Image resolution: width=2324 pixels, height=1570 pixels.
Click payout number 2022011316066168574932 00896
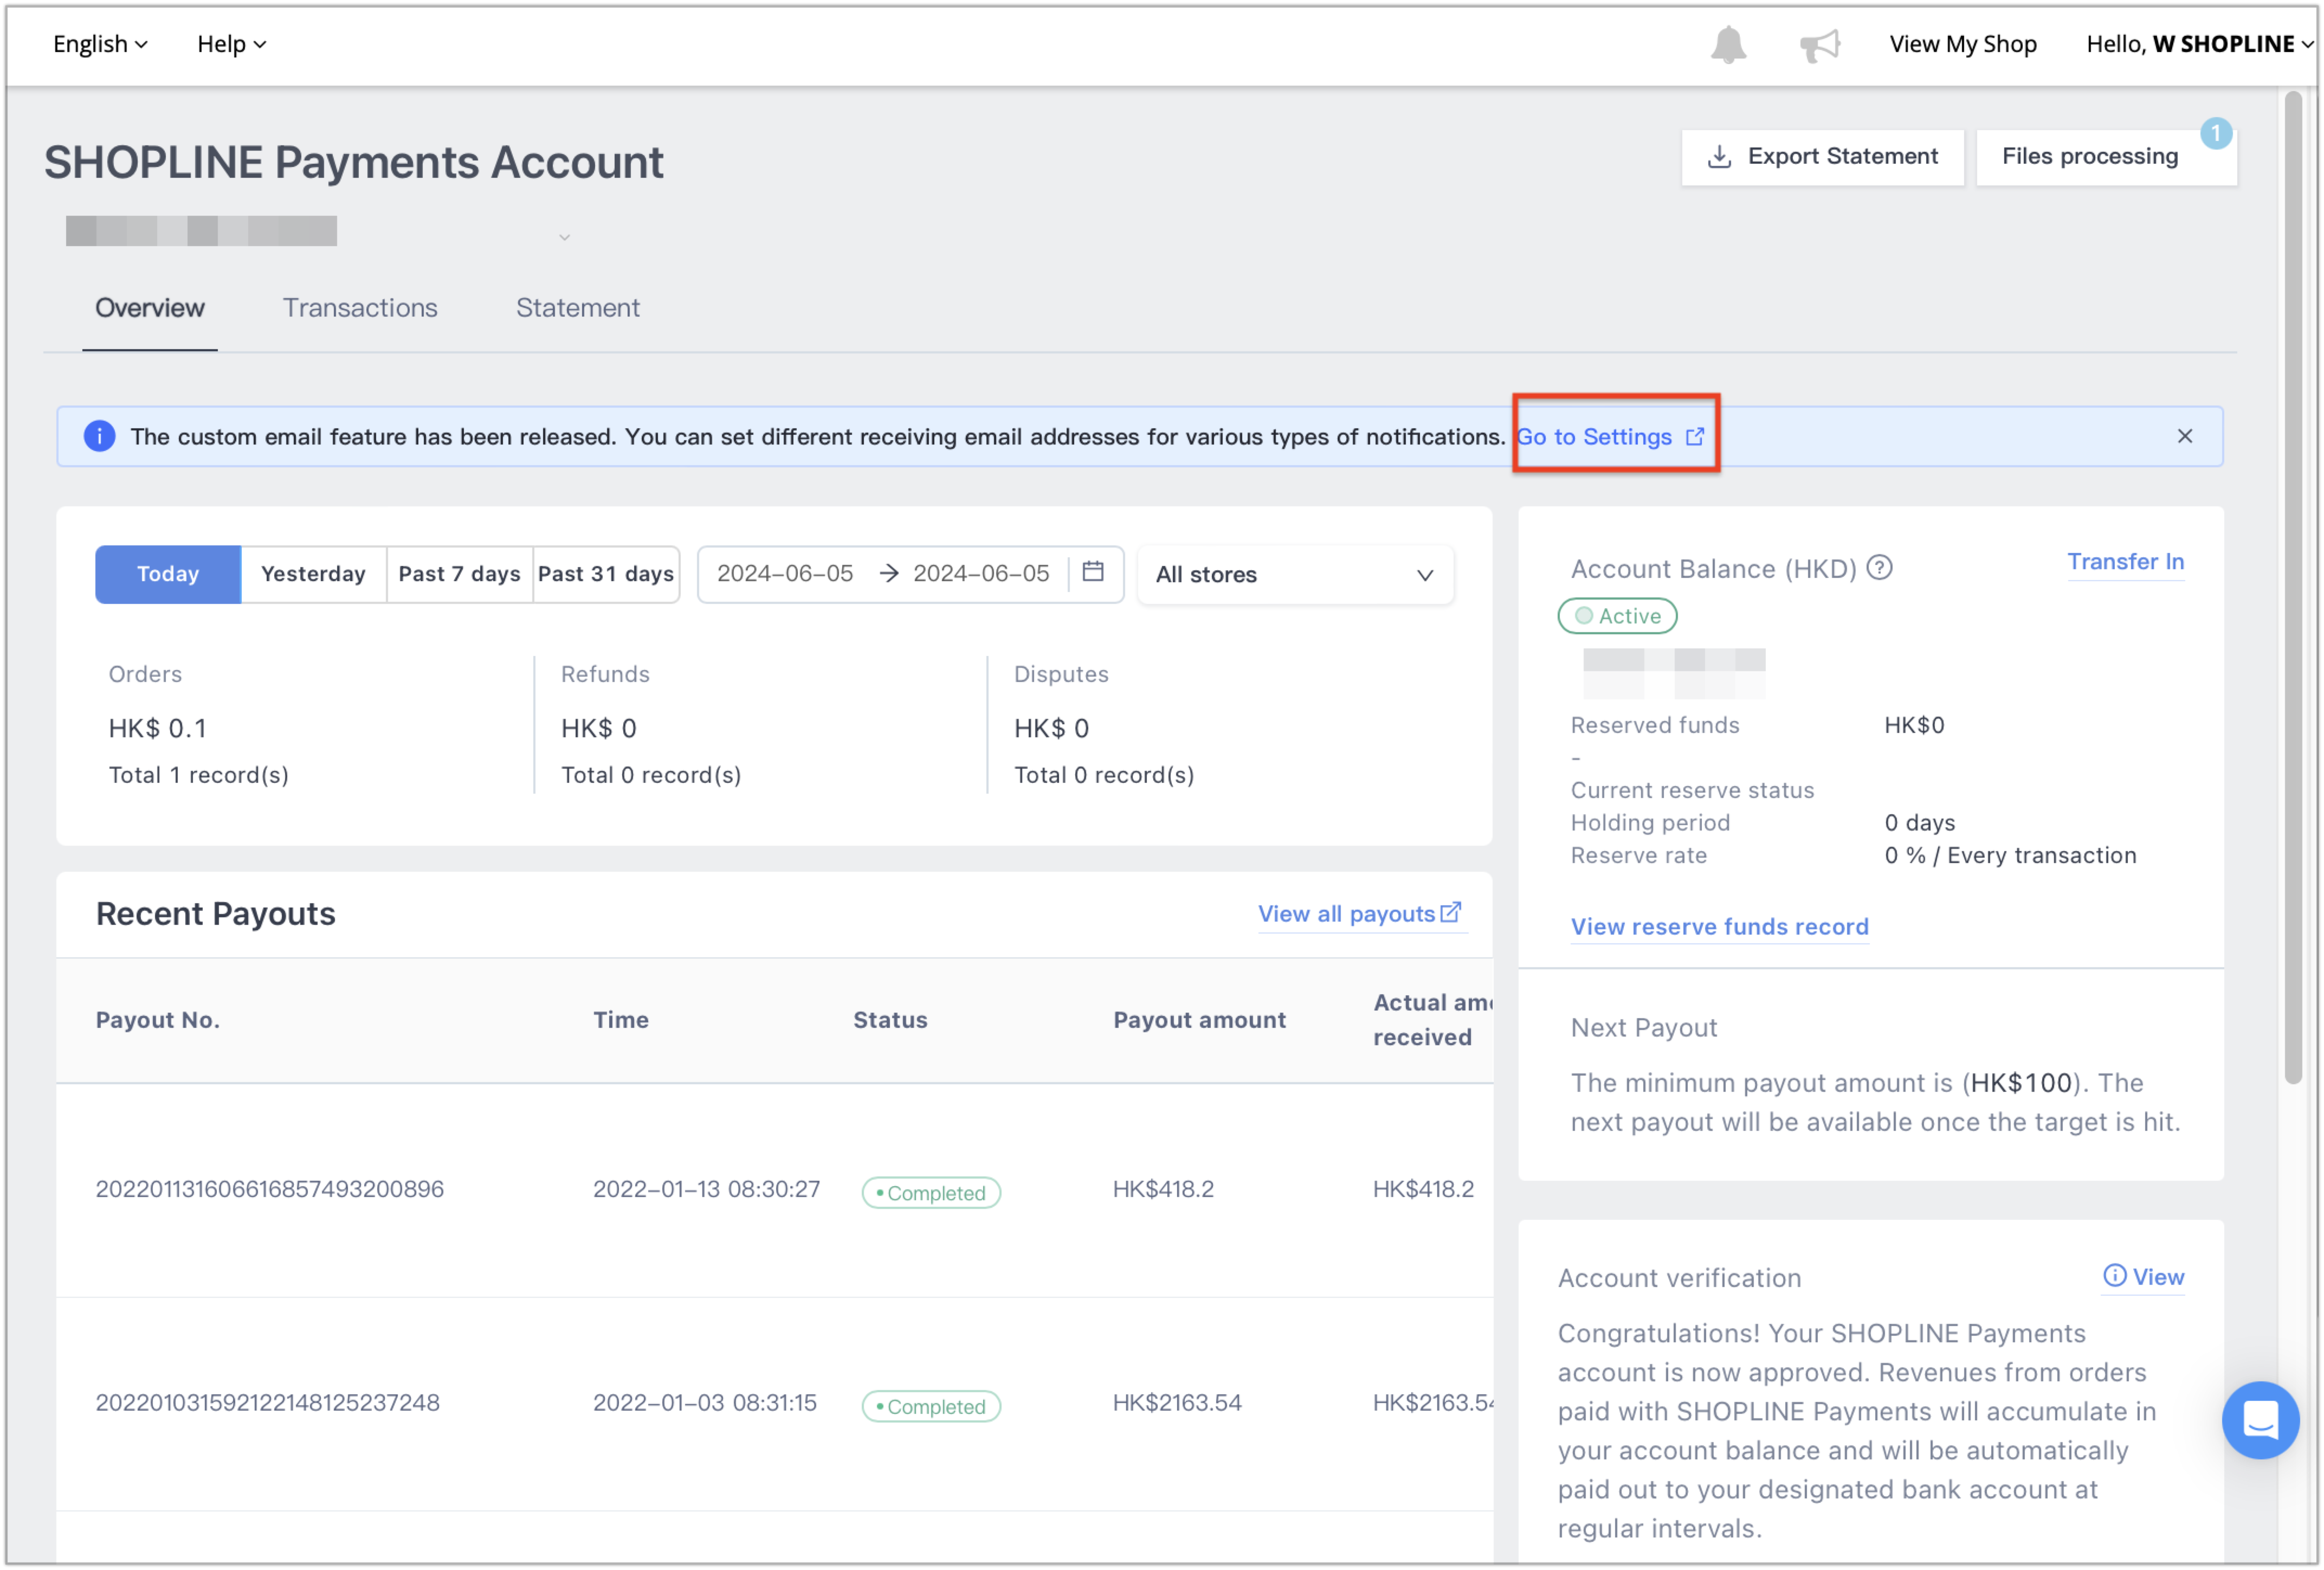(270, 1189)
